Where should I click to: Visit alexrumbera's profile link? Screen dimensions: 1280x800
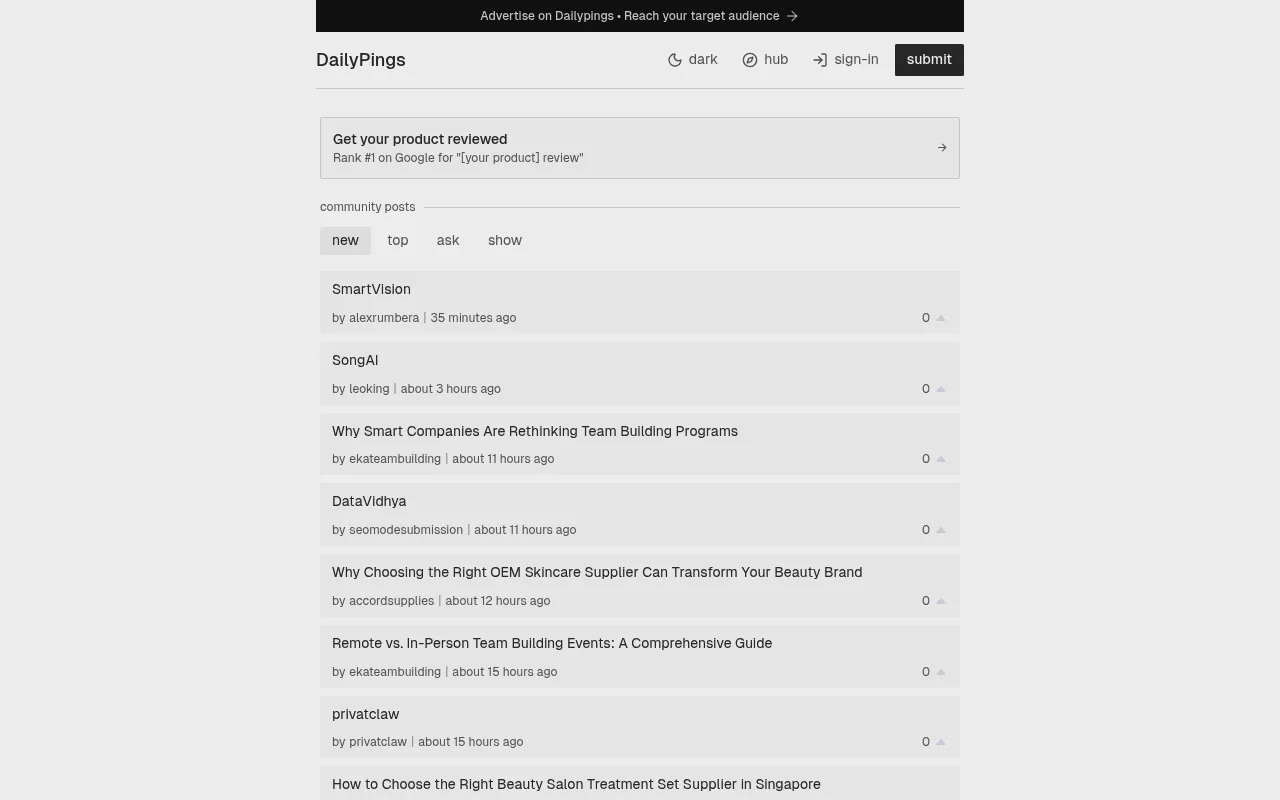(384, 317)
